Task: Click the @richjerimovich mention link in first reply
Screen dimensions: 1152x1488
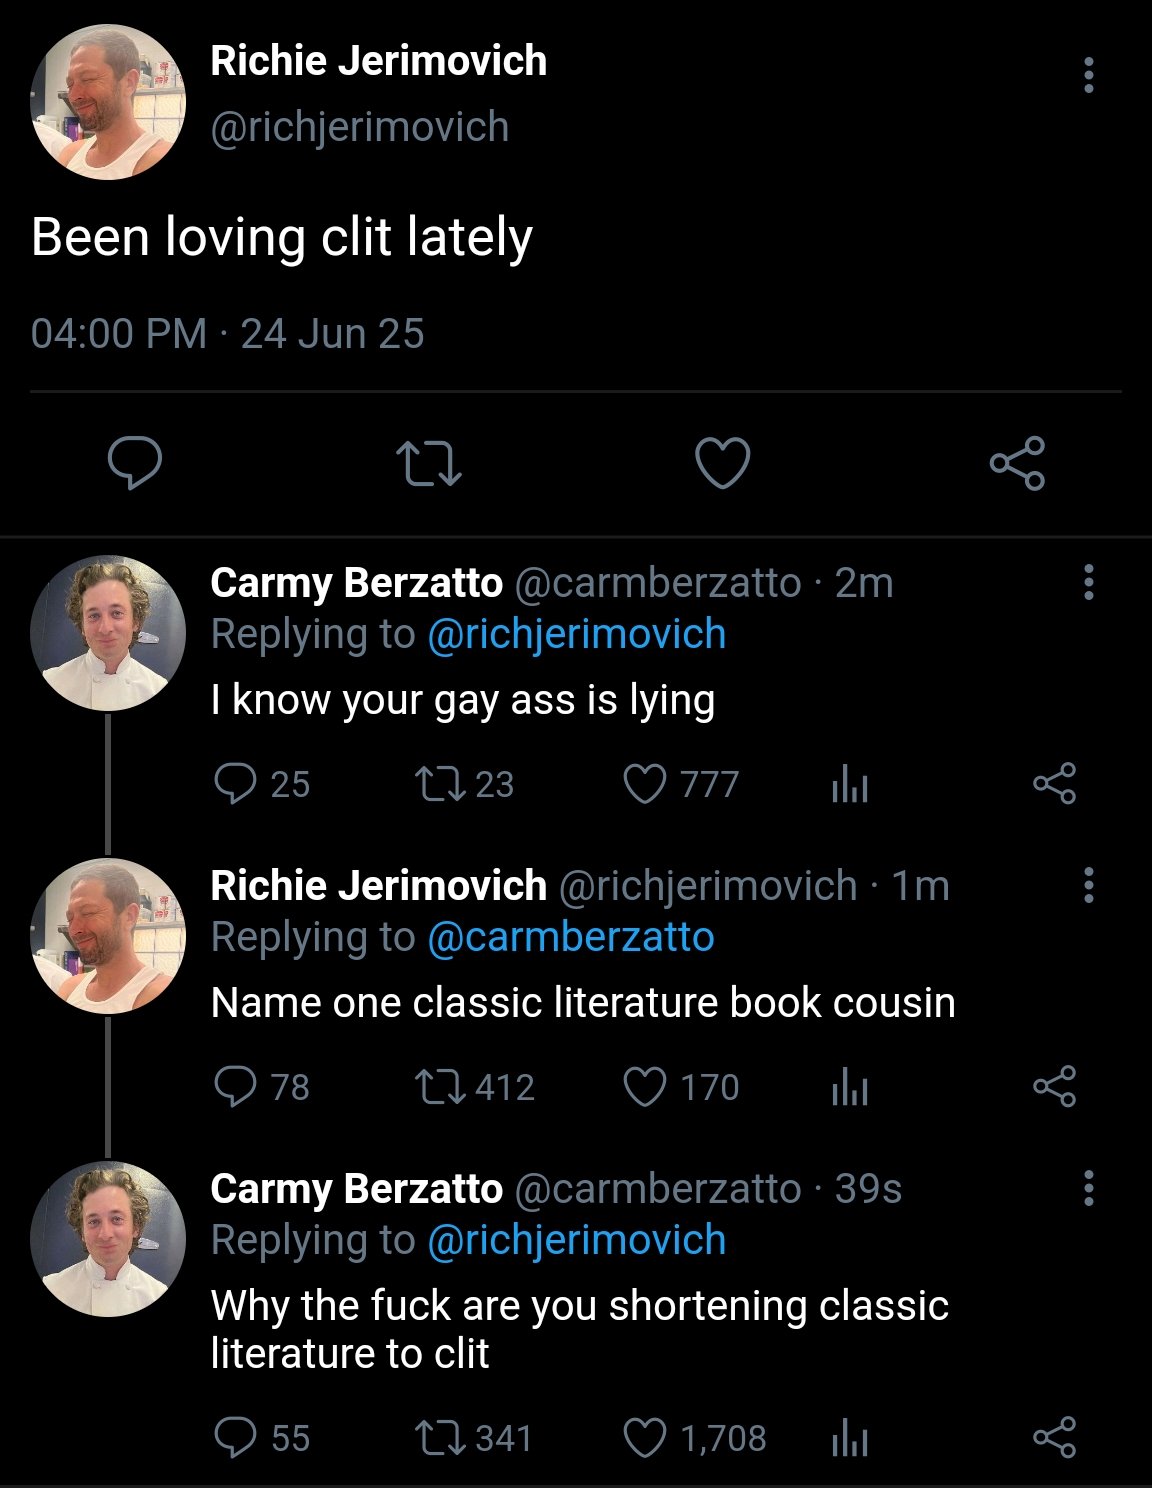Action: pyautogui.click(x=576, y=635)
